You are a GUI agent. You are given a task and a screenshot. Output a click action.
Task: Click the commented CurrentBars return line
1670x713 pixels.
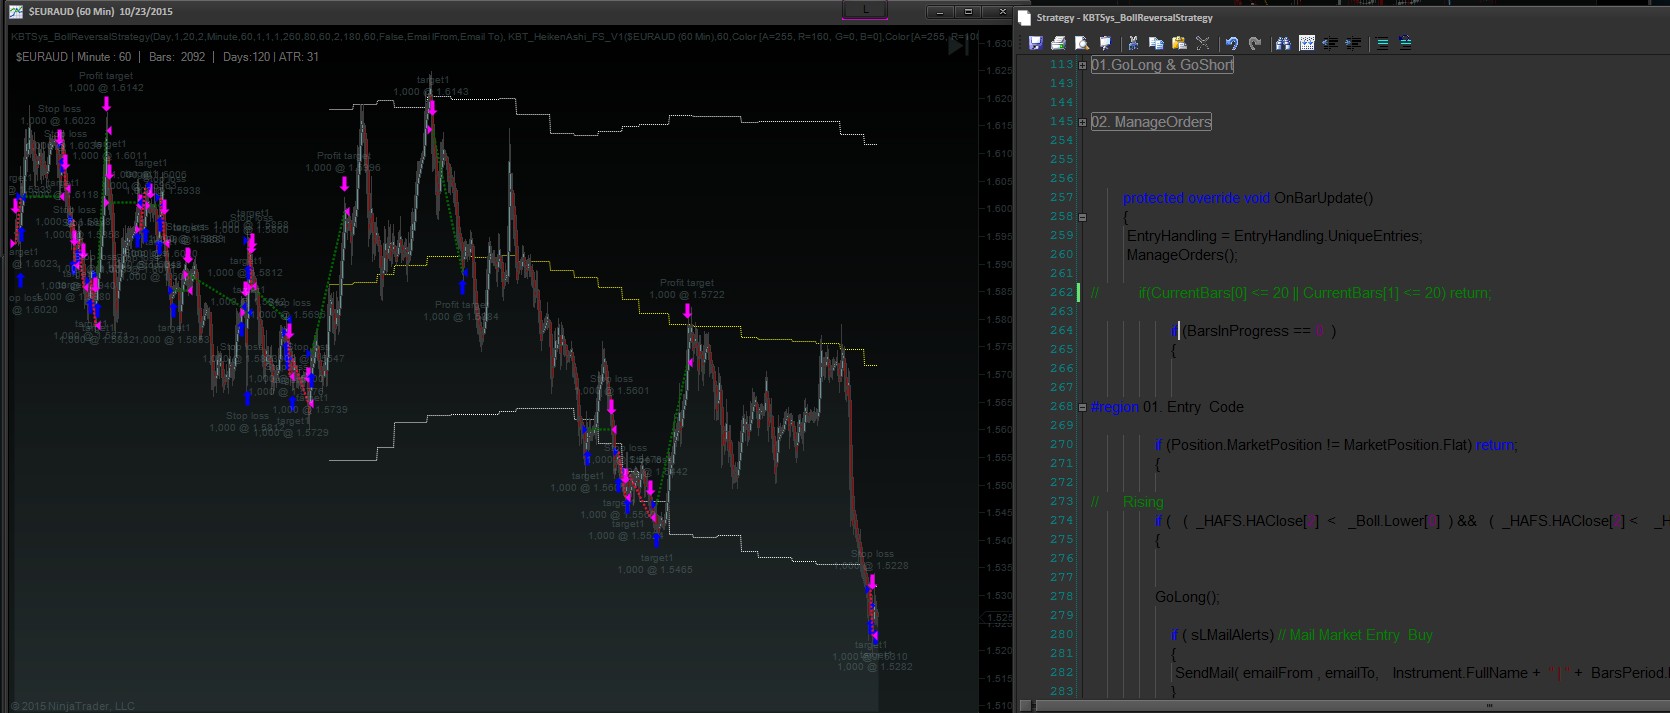coord(1291,293)
